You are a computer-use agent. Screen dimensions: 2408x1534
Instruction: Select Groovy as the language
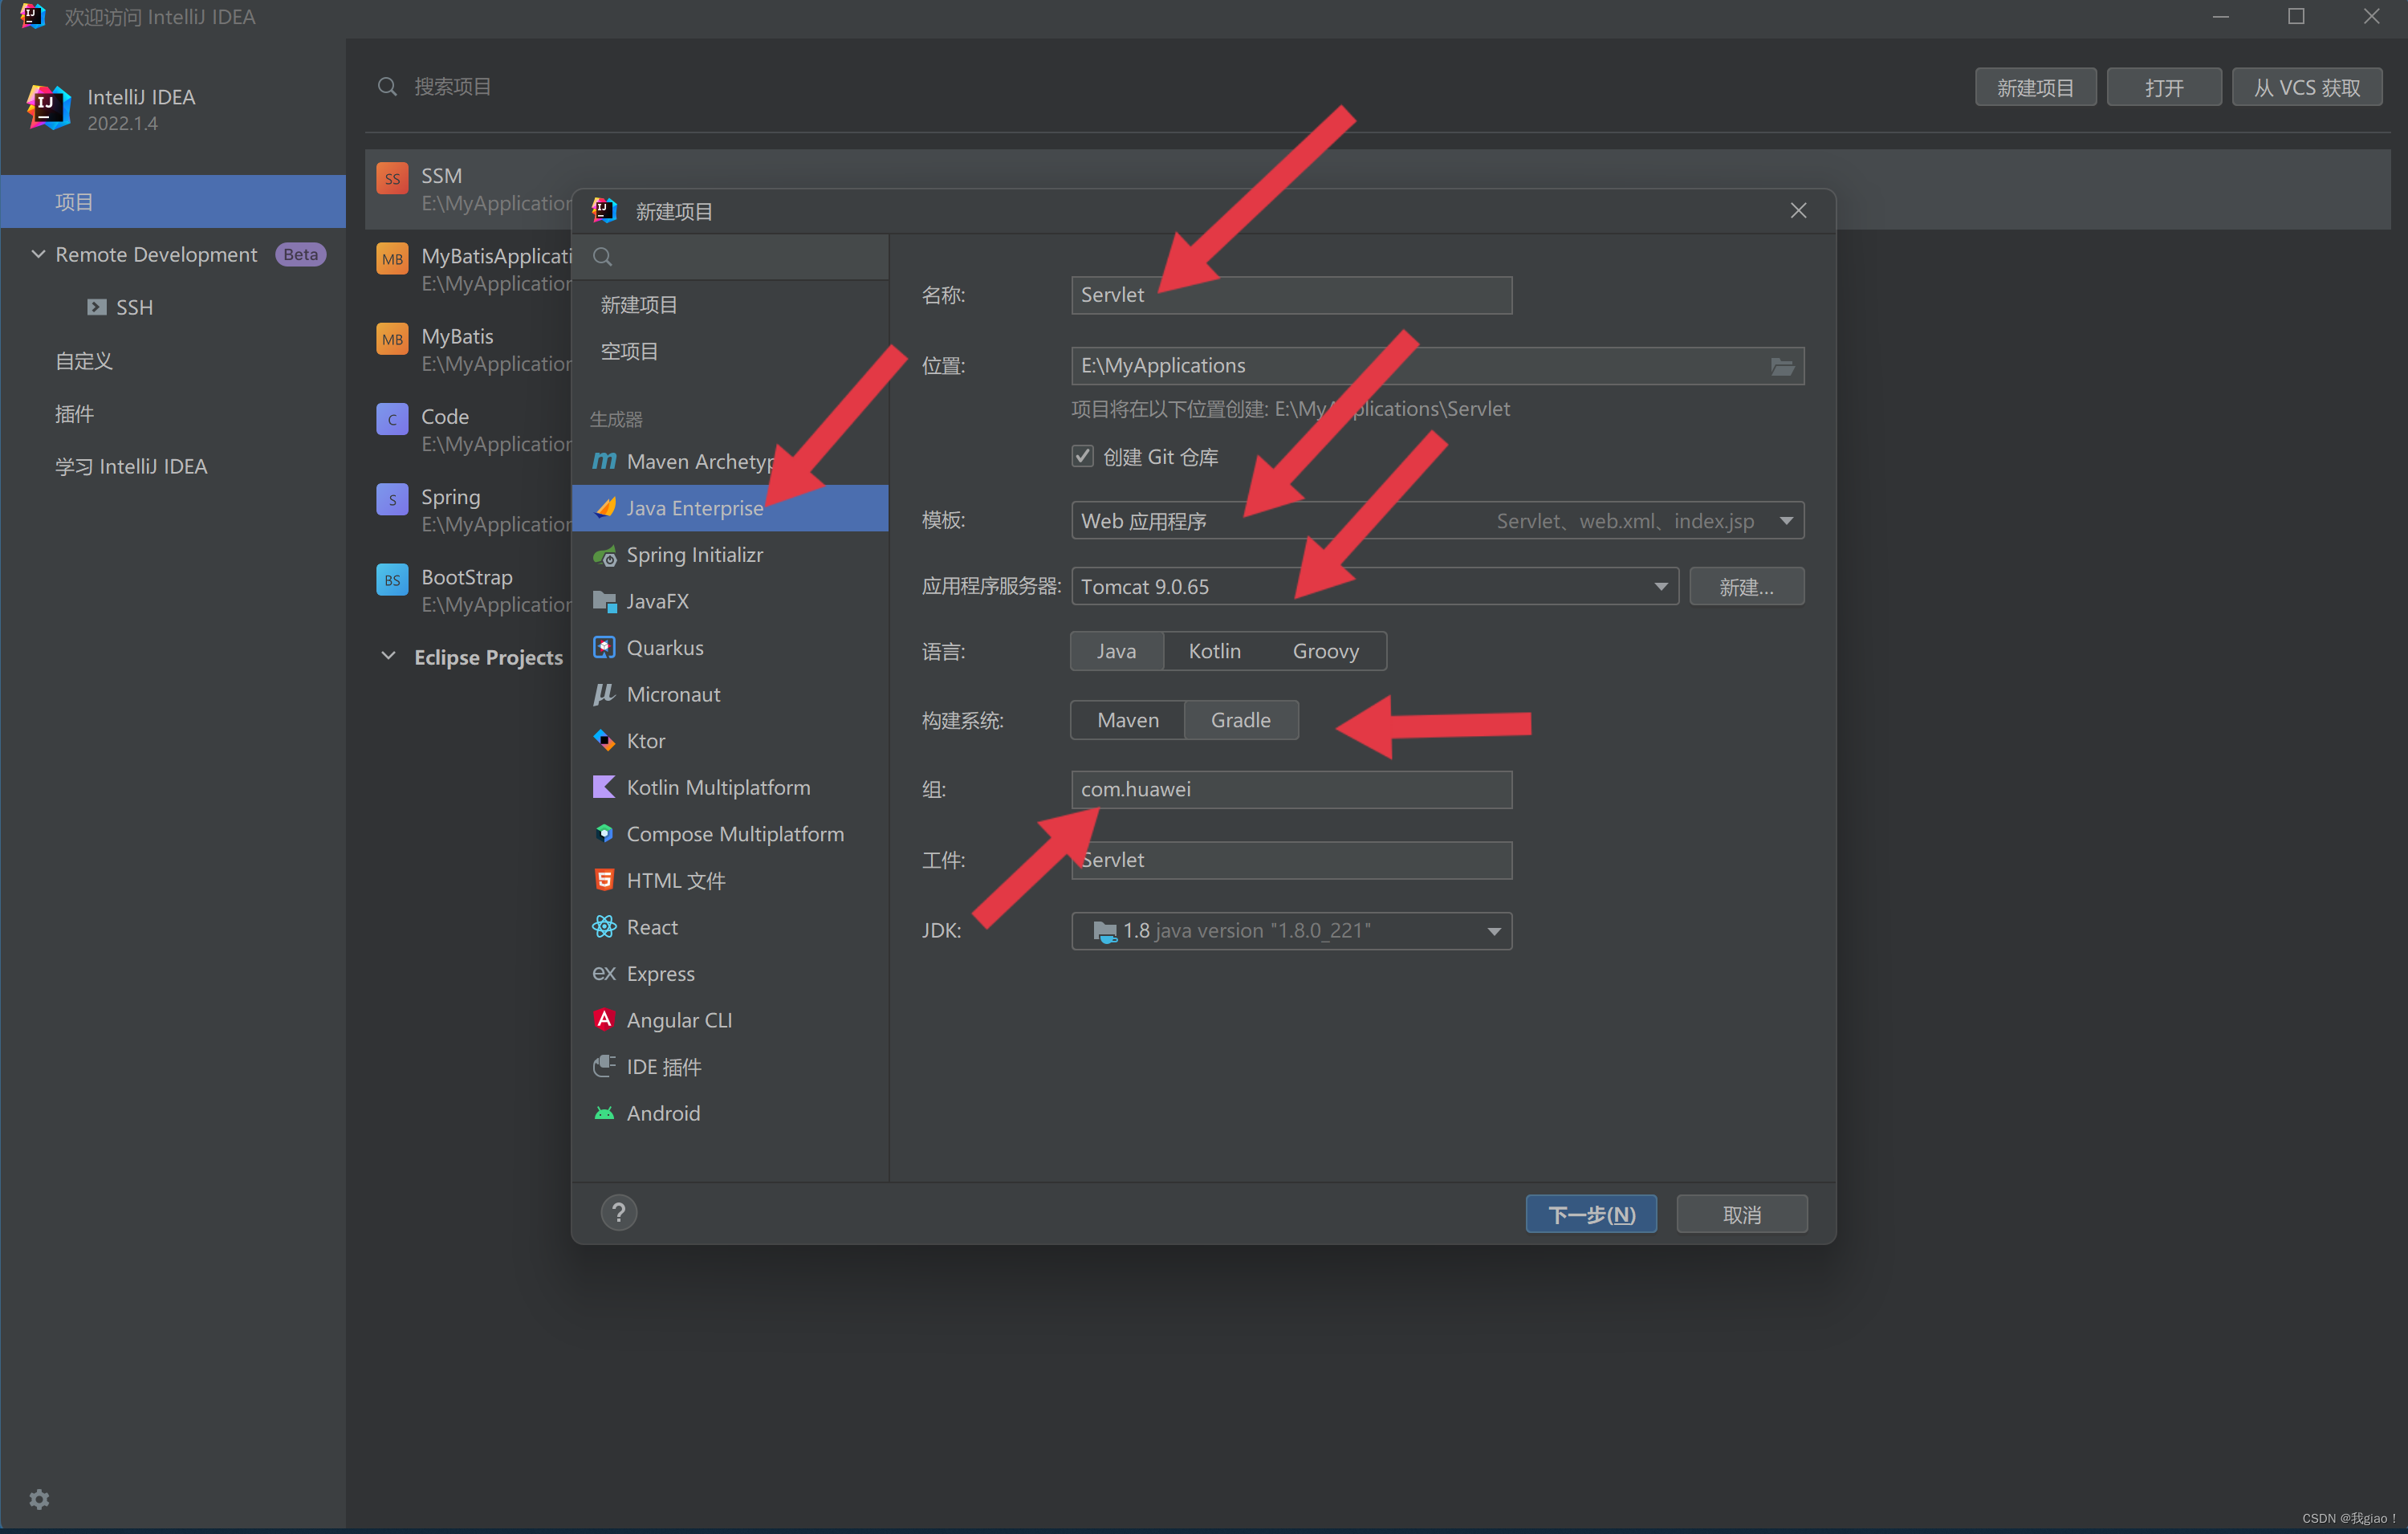coord(1325,651)
